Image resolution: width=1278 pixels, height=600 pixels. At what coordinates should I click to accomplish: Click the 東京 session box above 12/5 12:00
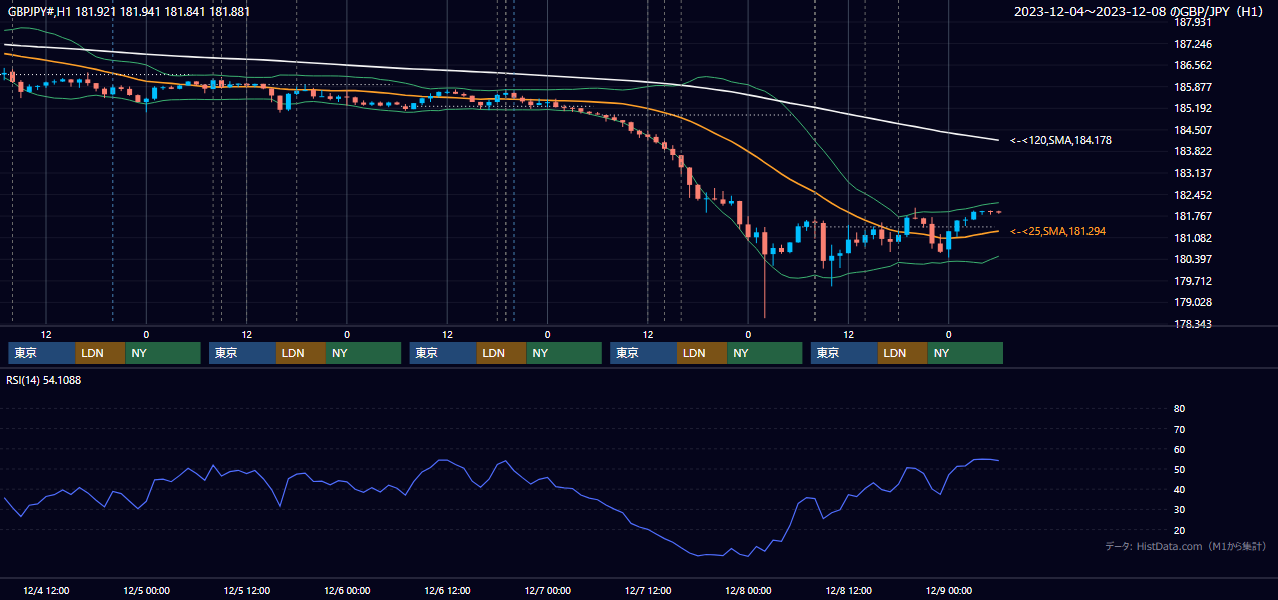pos(243,353)
